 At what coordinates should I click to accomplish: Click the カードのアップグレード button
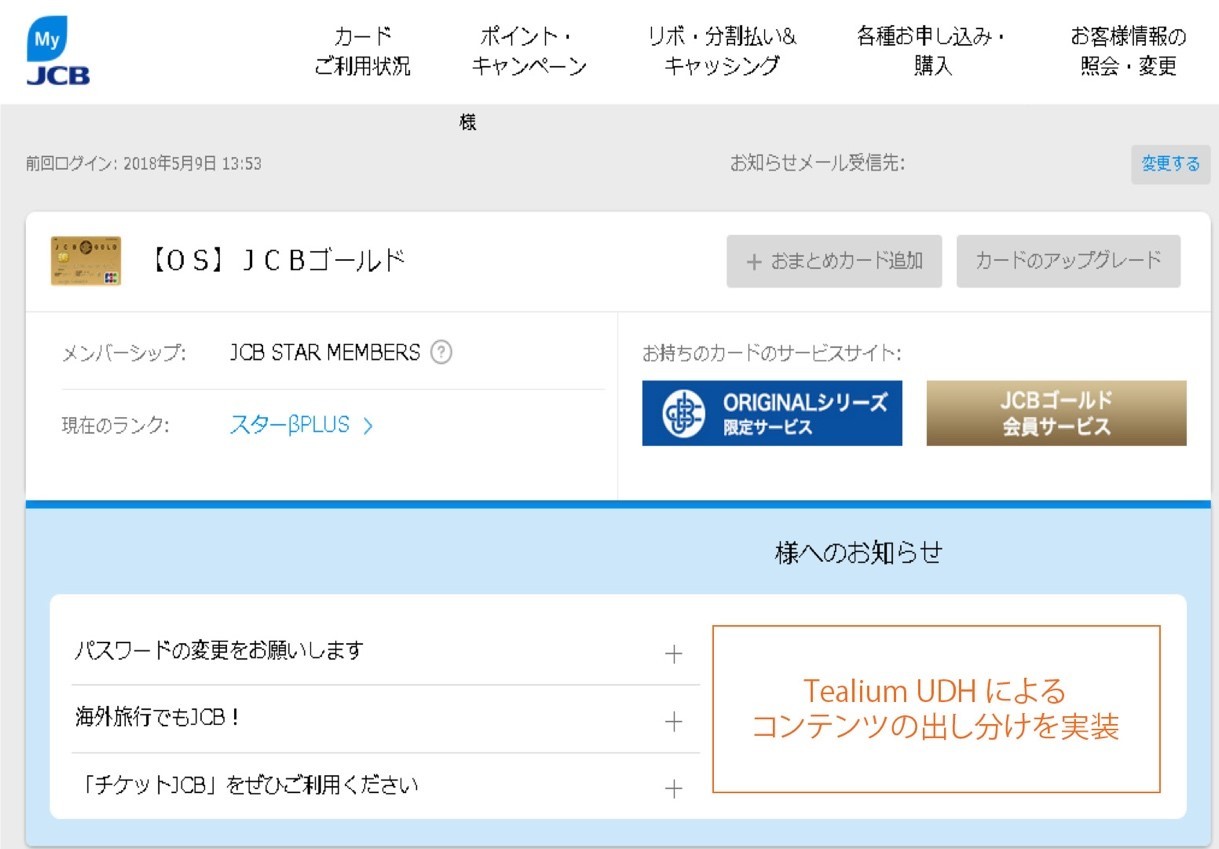[1068, 261]
